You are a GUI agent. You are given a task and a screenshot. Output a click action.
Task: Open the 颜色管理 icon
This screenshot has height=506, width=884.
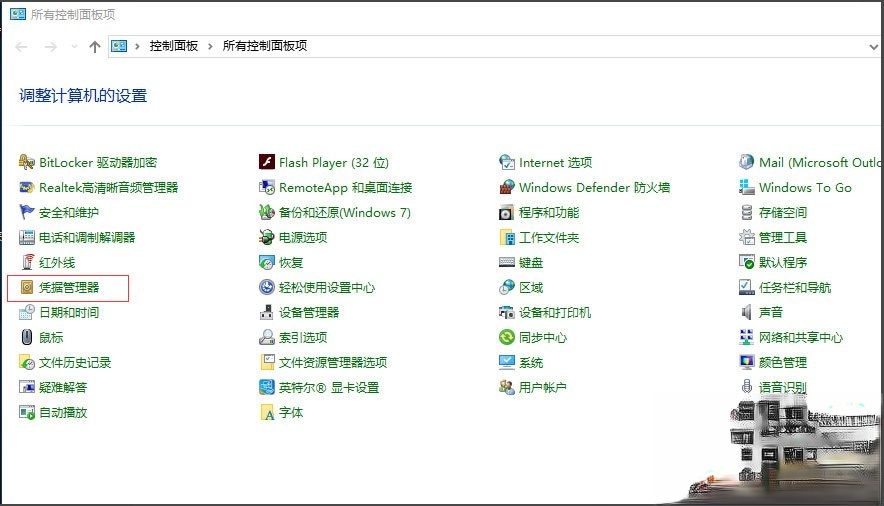[x=746, y=362]
